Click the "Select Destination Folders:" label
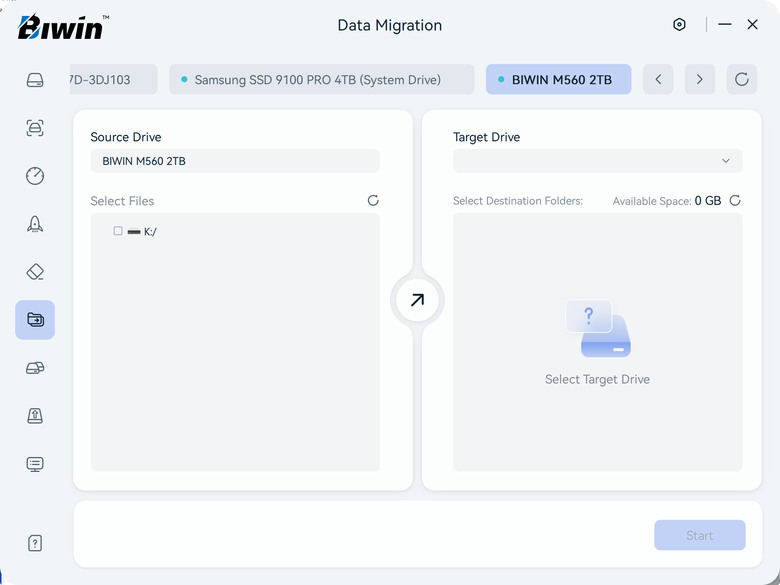This screenshot has height=585, width=780. [518, 201]
